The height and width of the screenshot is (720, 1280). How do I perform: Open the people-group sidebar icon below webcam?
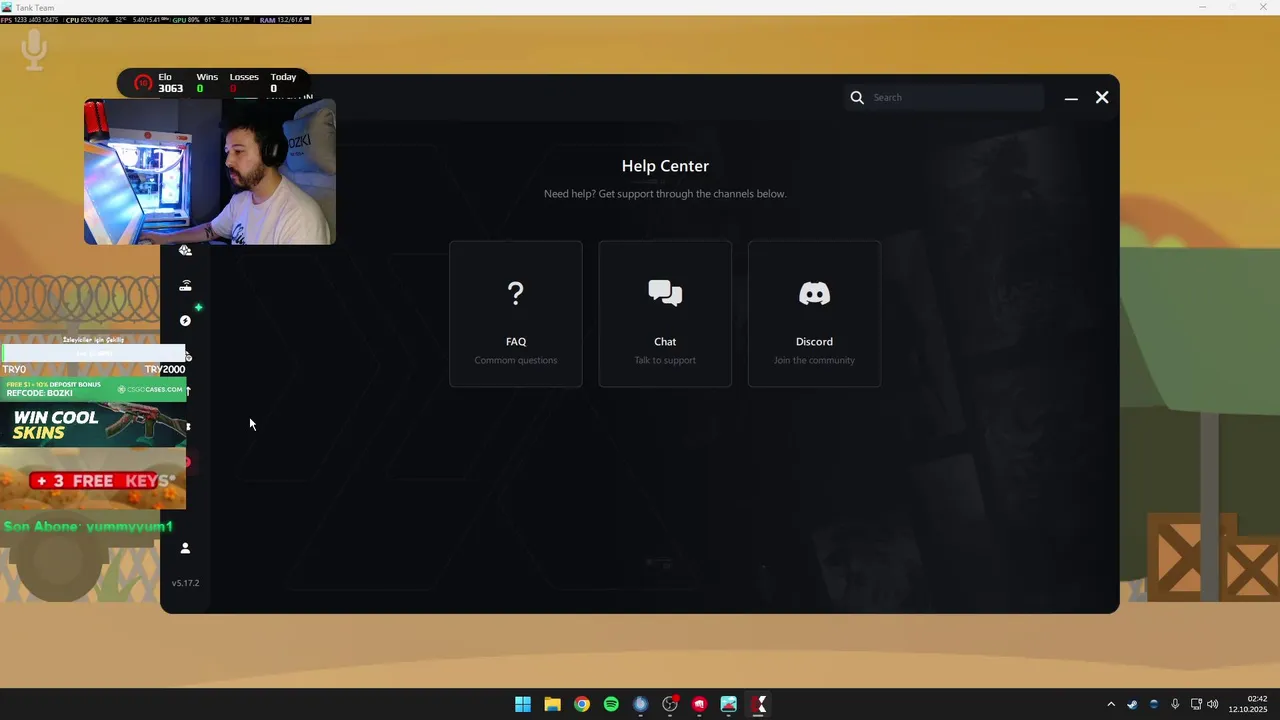185,251
